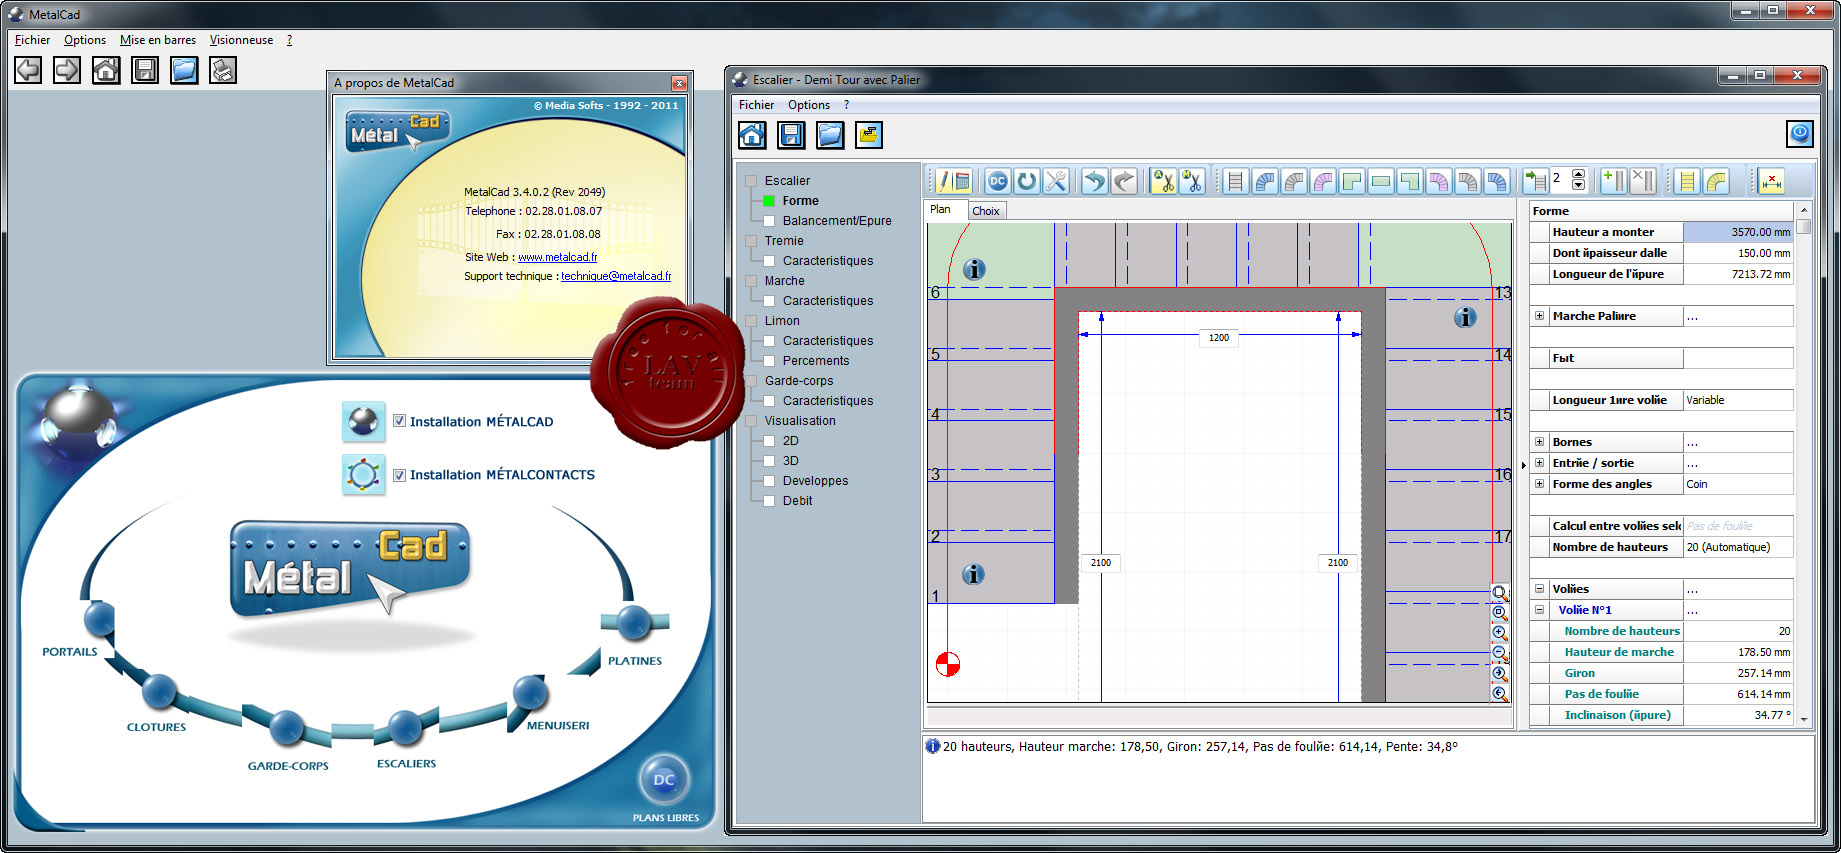Click the home icon in Escalier window toolbar
This screenshot has width=1841, height=853.
point(752,135)
